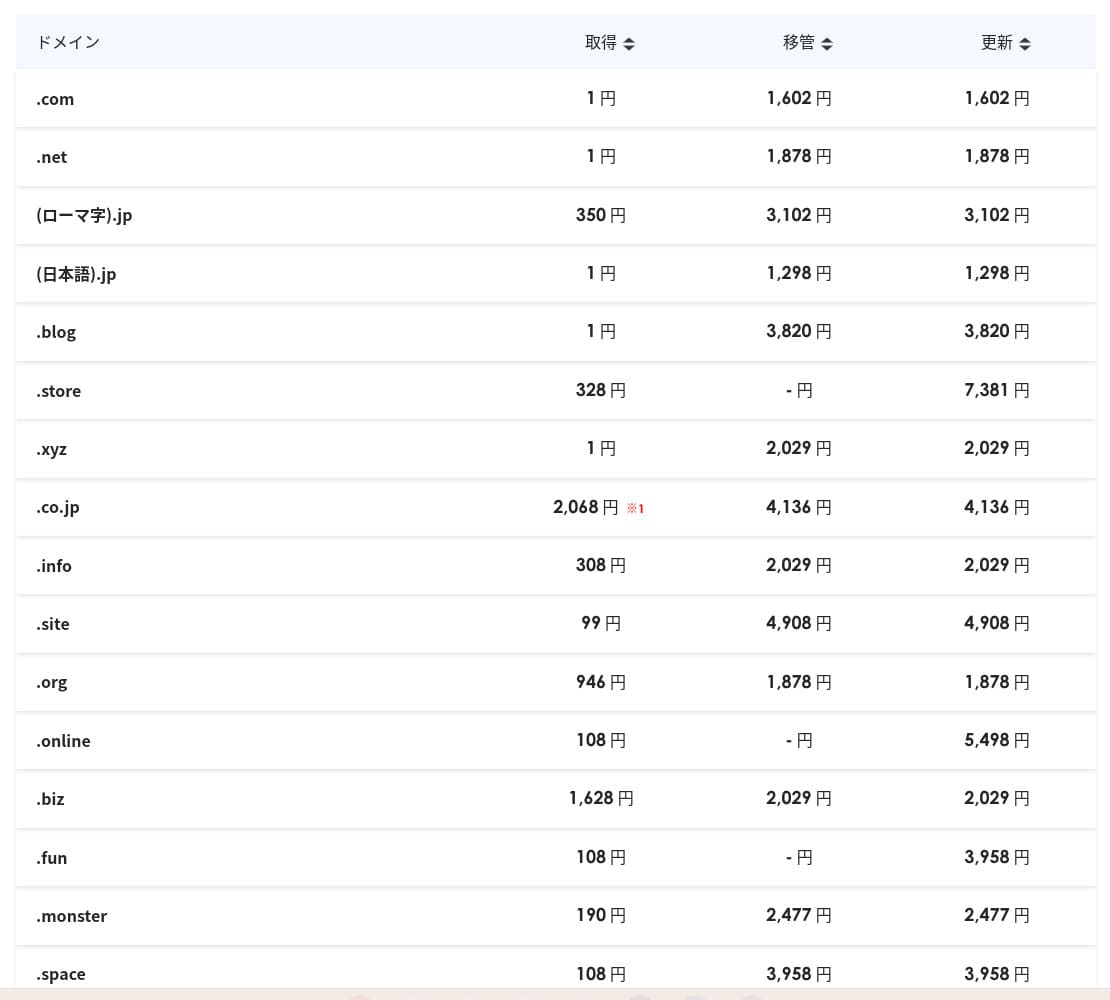Click the .monster domain name
Screen dimensions: 1110x1000
coord(72,916)
